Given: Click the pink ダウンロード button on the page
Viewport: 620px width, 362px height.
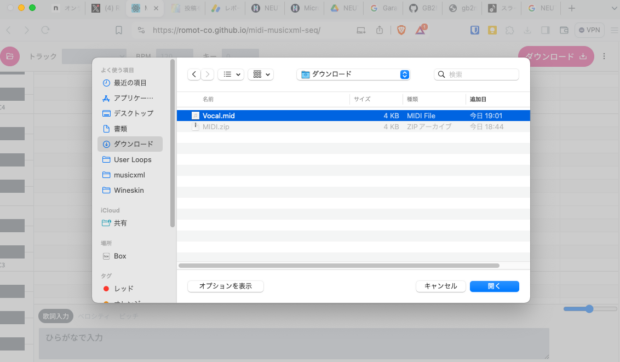Looking at the screenshot, I should pyautogui.click(x=556, y=57).
